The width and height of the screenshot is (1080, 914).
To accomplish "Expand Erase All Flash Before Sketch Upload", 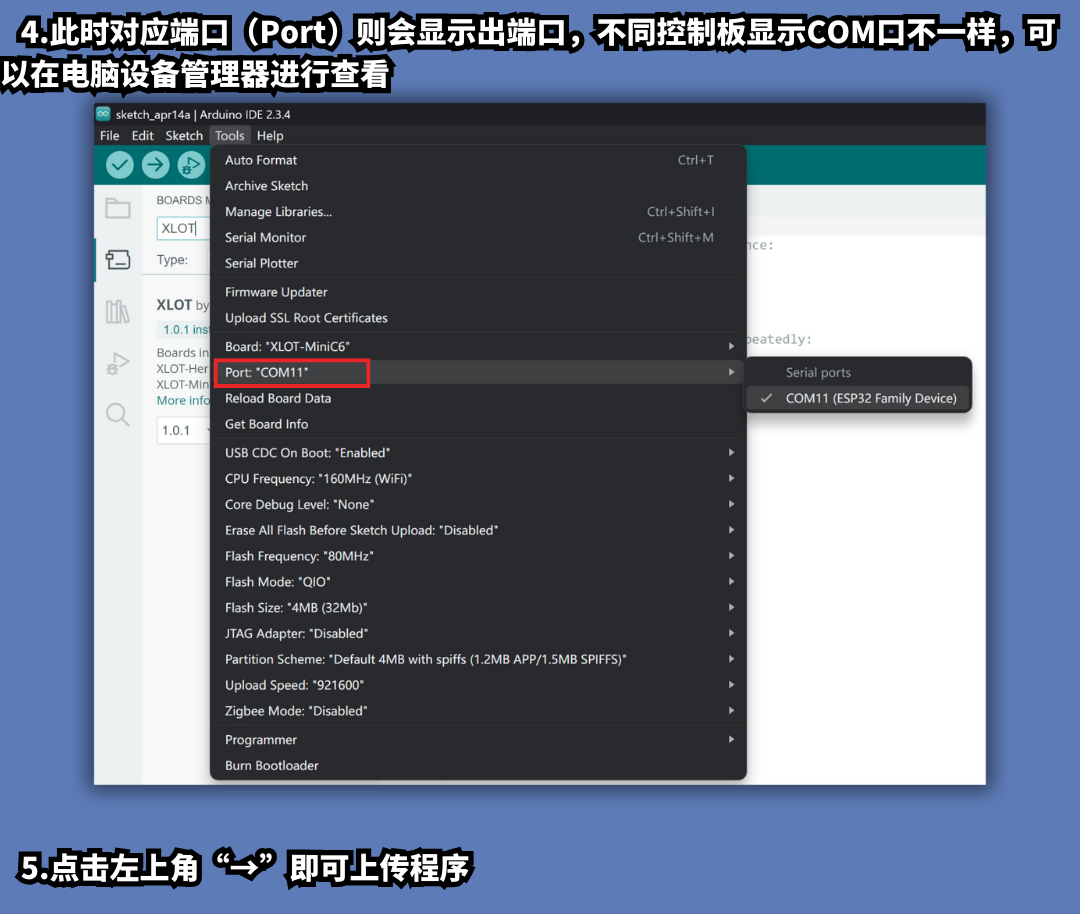I will coord(478,530).
